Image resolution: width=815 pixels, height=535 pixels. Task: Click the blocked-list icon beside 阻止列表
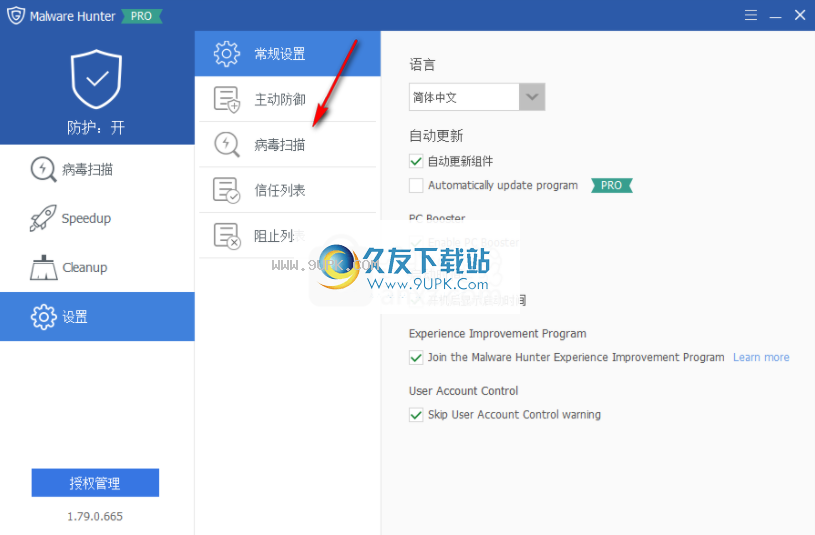click(227, 236)
